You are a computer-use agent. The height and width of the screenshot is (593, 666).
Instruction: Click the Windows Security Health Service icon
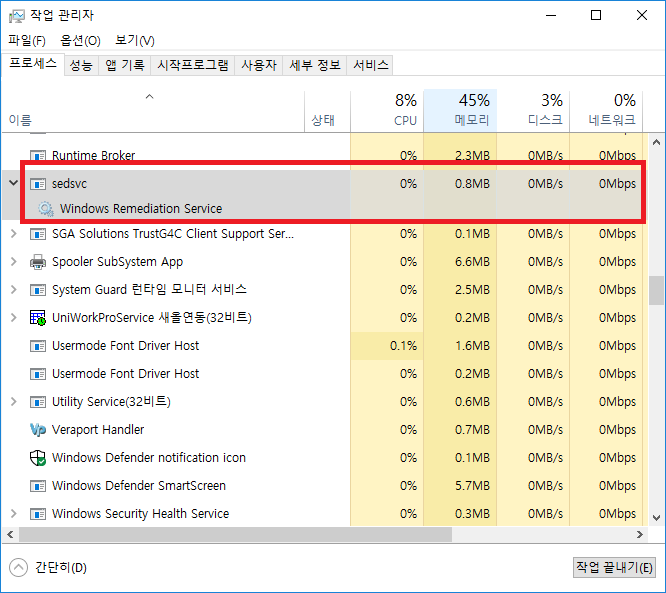pyautogui.click(x=38, y=514)
